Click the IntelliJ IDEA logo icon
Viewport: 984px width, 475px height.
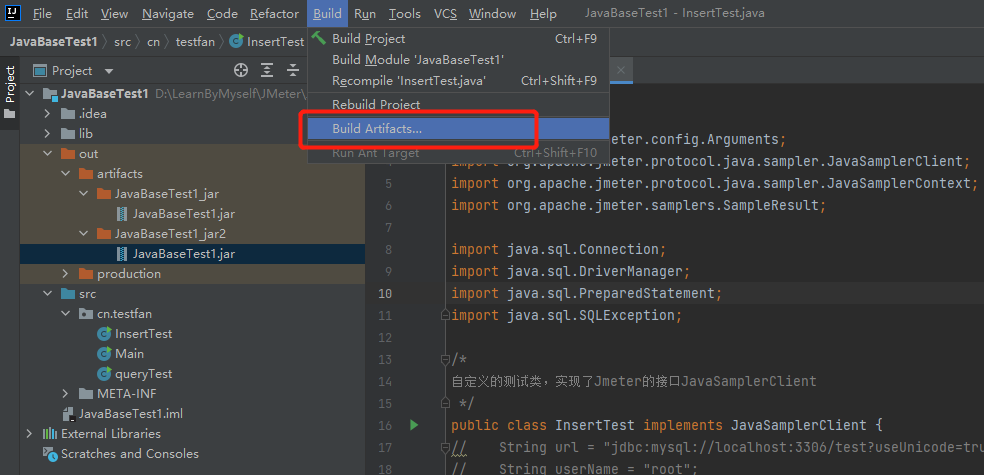(13, 13)
